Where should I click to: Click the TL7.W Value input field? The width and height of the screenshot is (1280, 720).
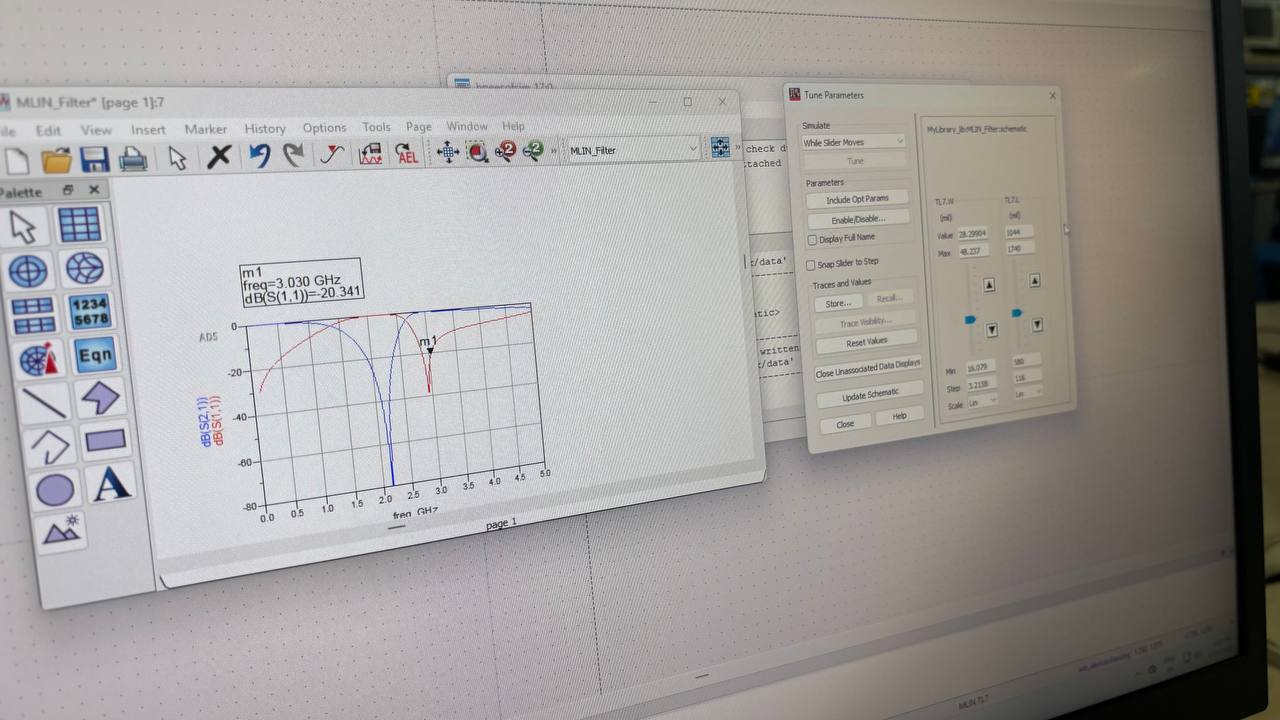pyautogui.click(x=973, y=234)
